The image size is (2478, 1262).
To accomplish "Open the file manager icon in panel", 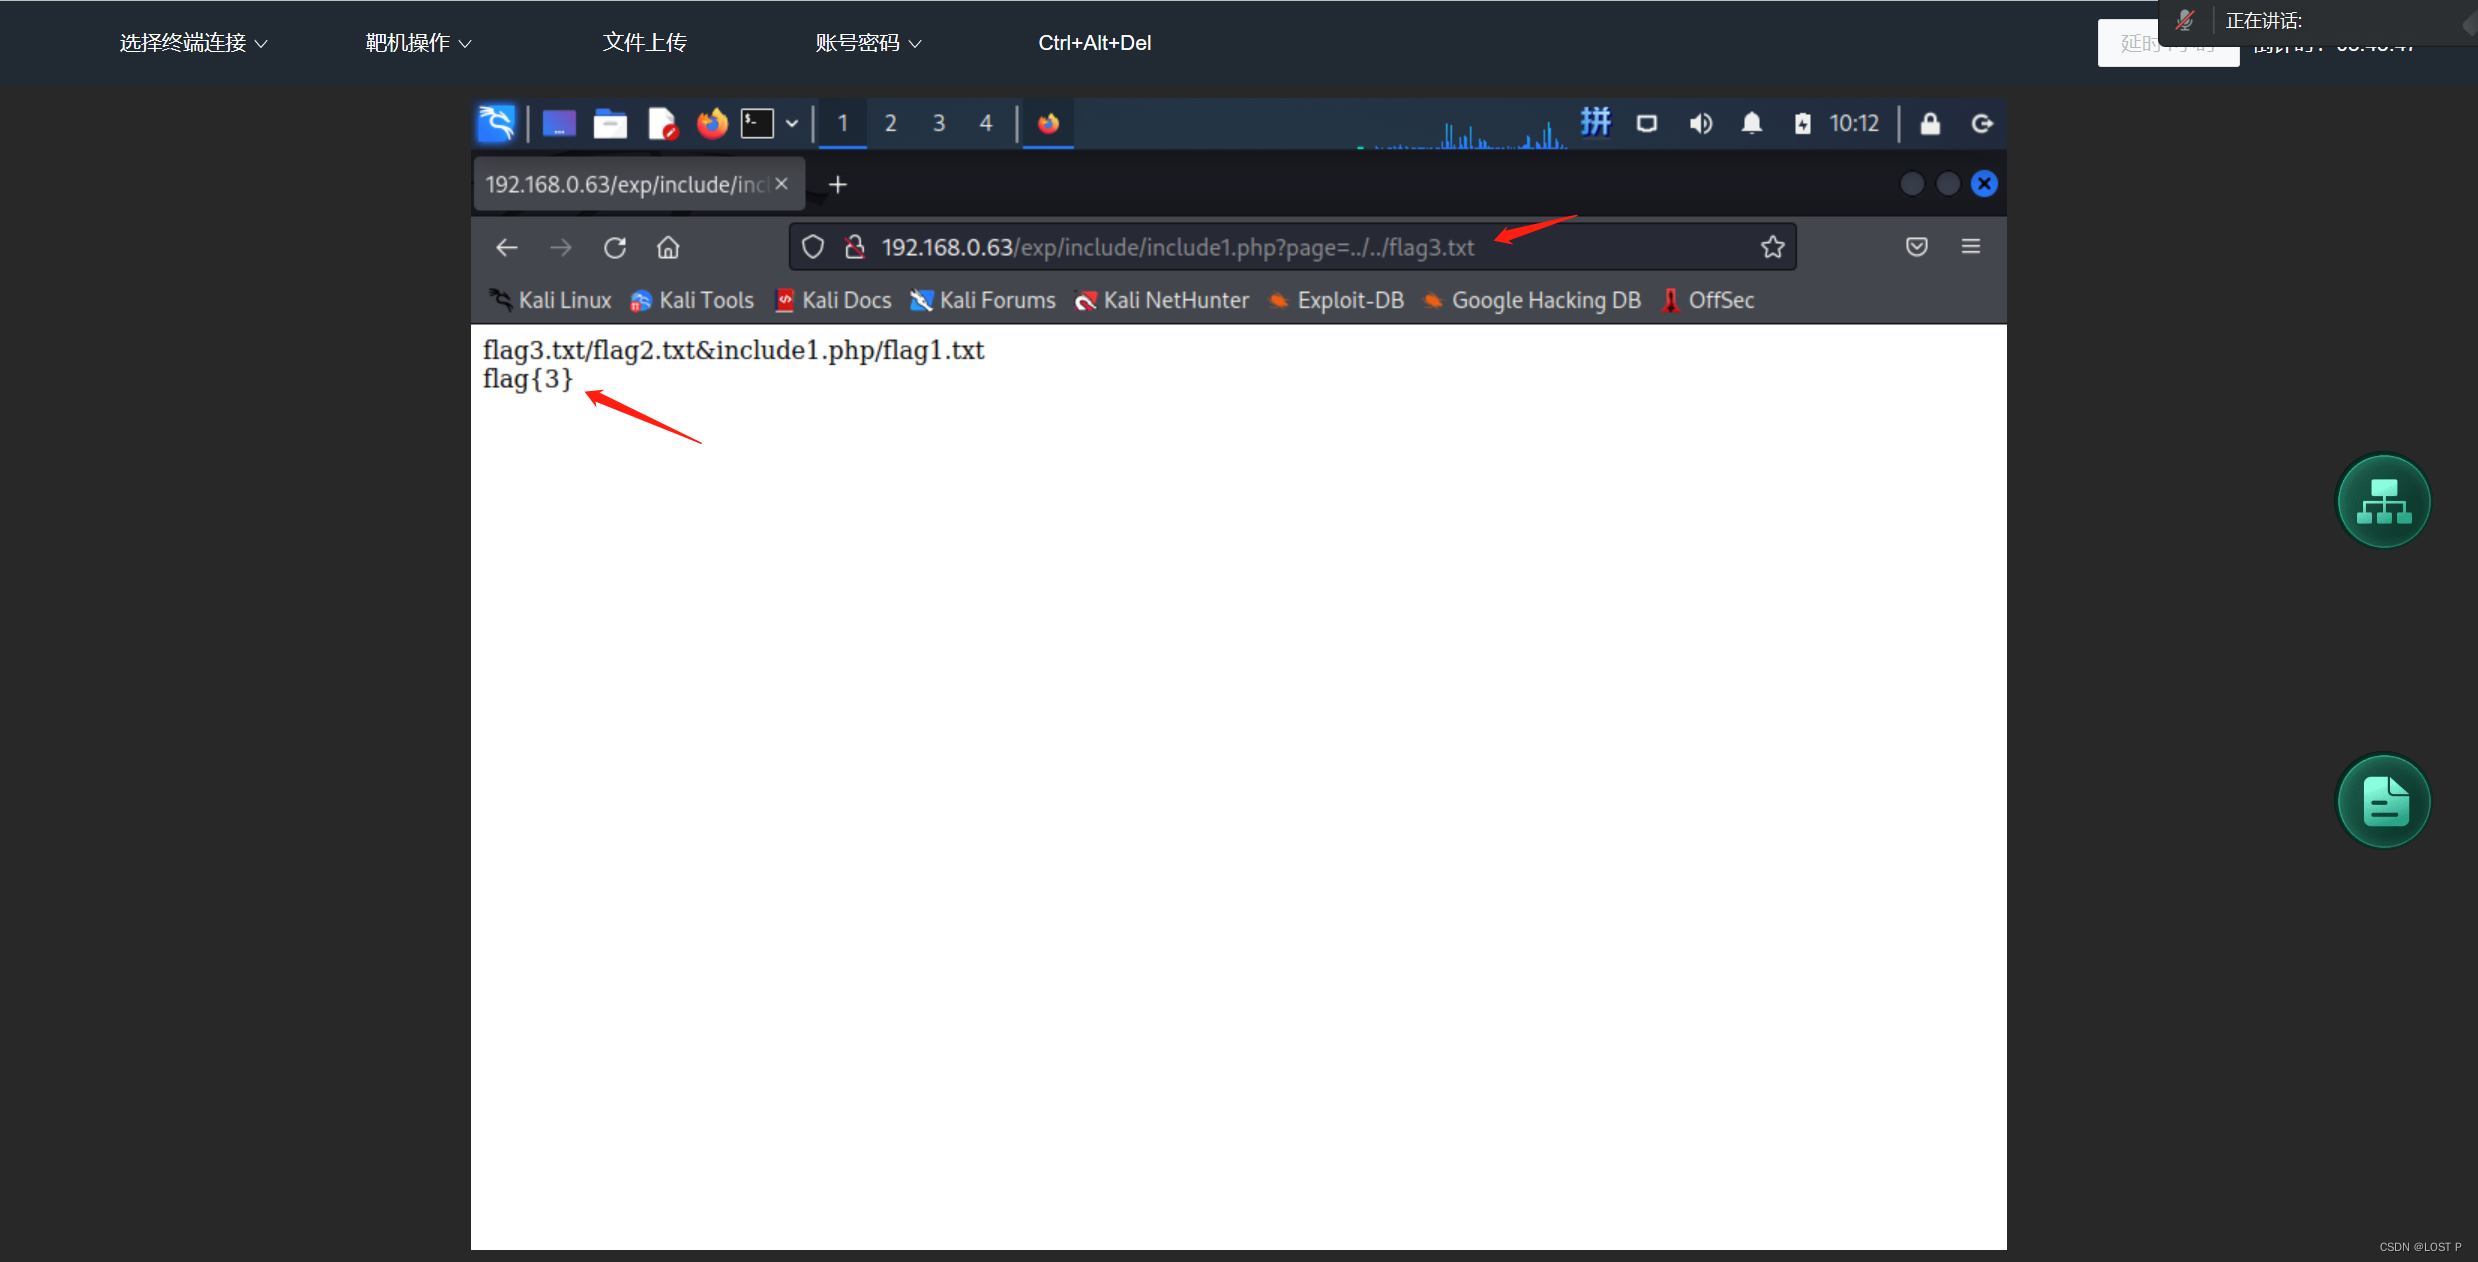I will click(610, 124).
